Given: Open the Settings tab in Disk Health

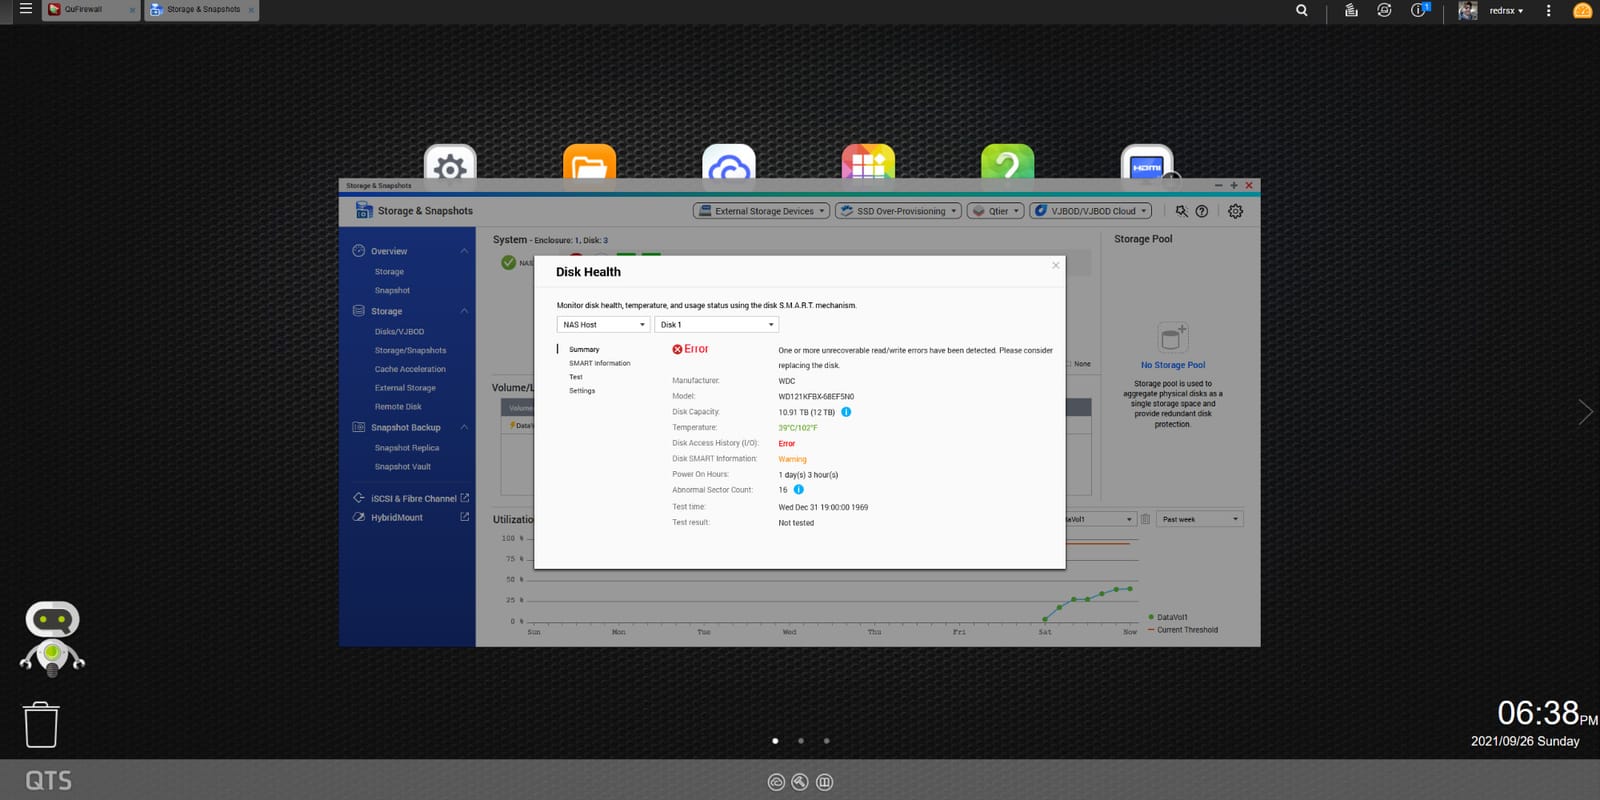Looking at the screenshot, I should (582, 391).
